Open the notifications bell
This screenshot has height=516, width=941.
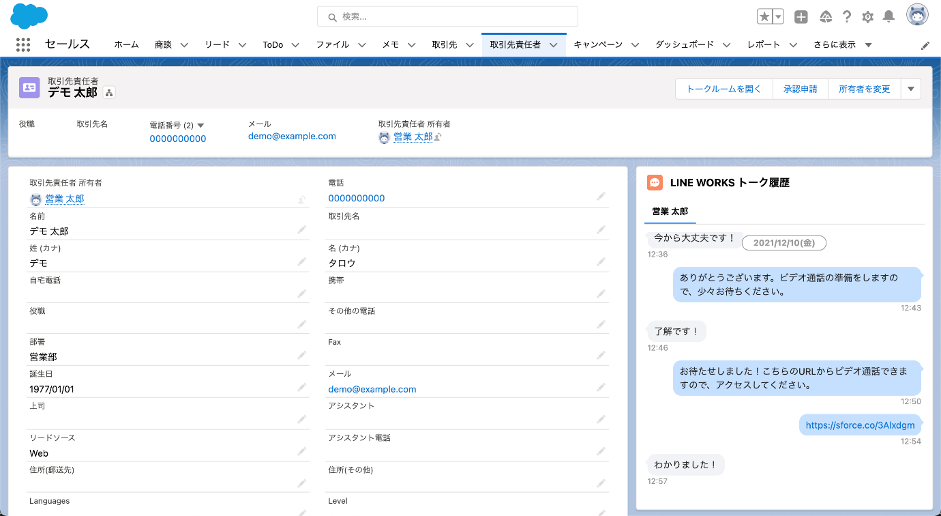[x=889, y=17]
